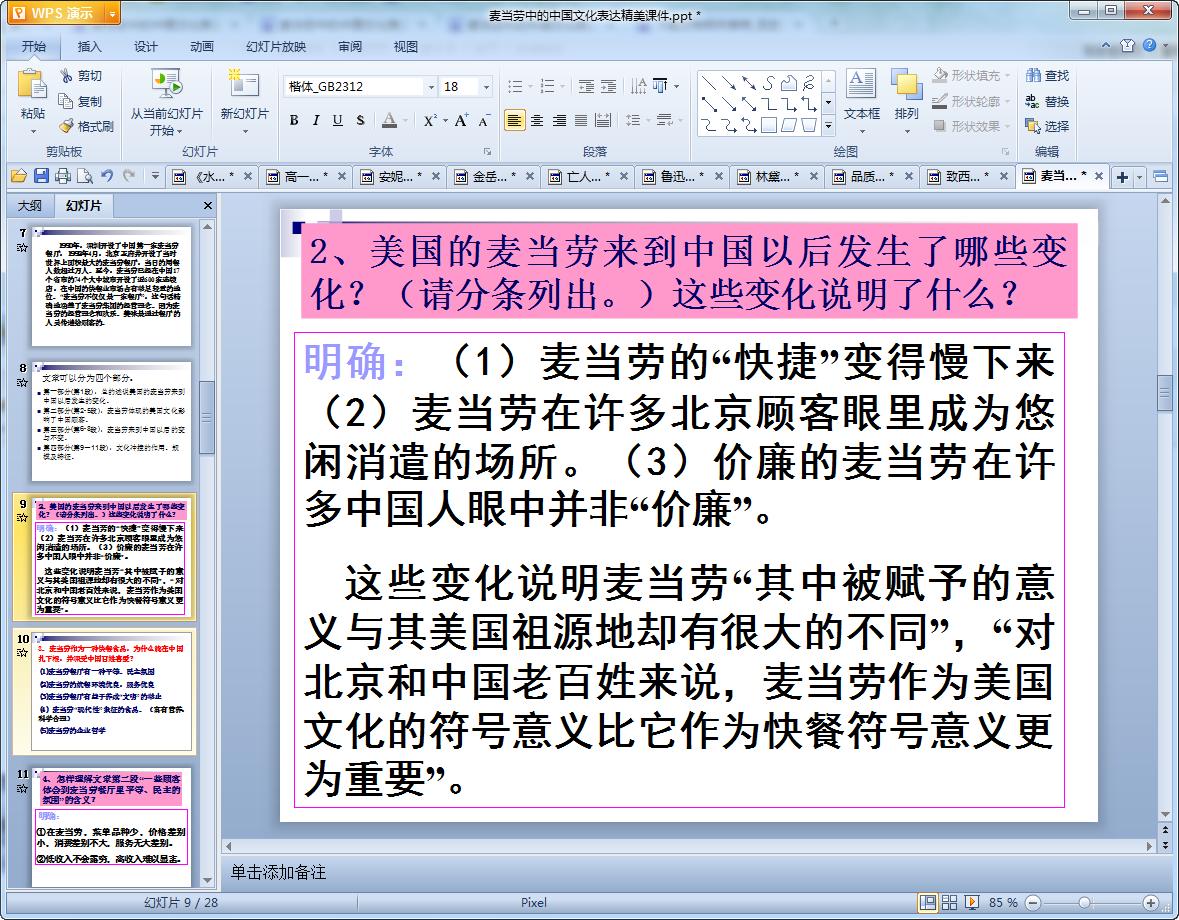Toggle bold formatting B
This screenshot has height=920, width=1179.
tap(294, 120)
